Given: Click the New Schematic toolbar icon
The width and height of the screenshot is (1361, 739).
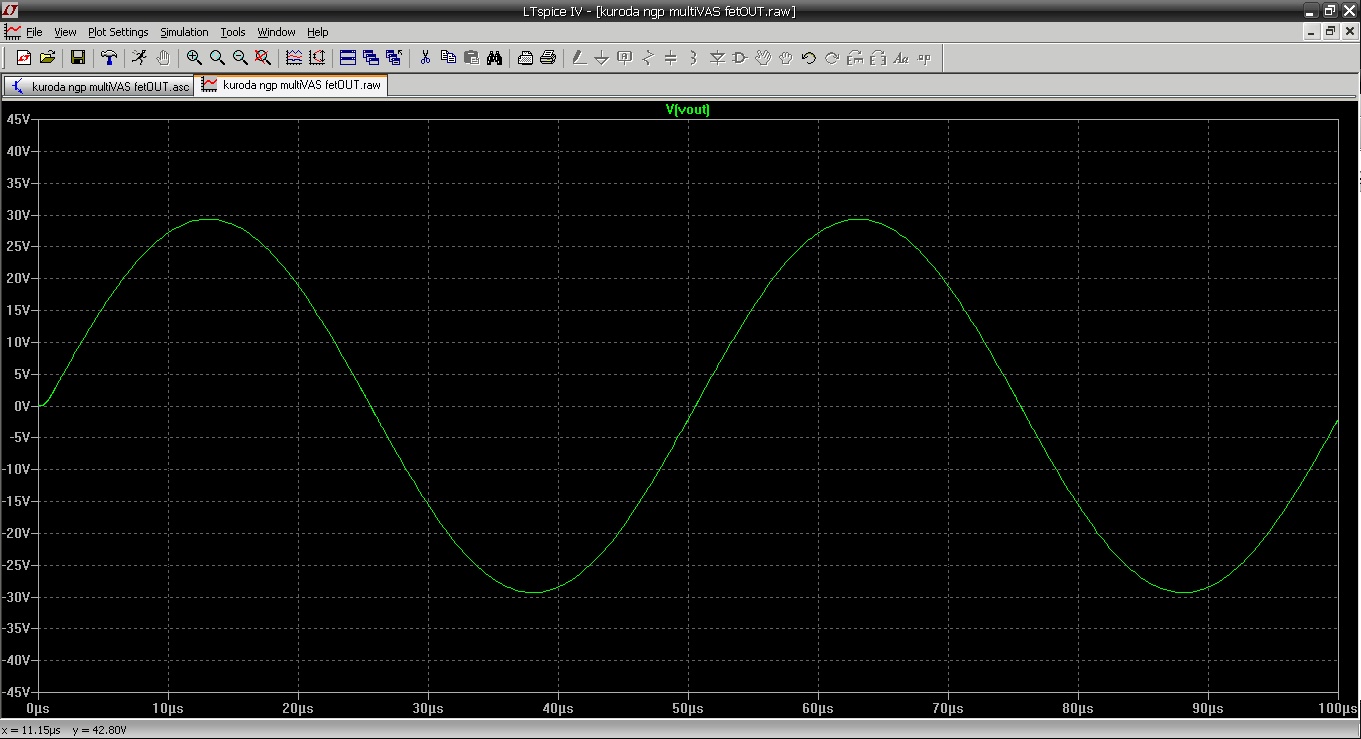Looking at the screenshot, I should [x=24, y=58].
